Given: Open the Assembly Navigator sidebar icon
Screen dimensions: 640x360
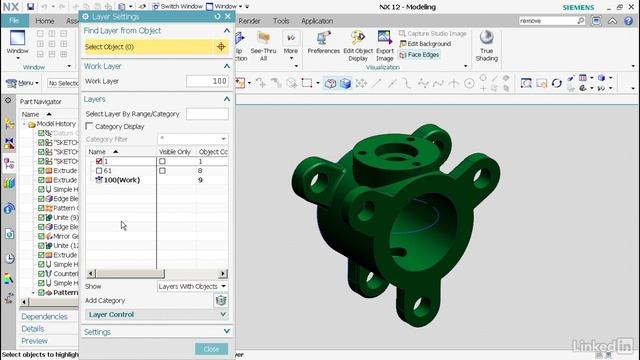Looking at the screenshot, I should [9, 124].
